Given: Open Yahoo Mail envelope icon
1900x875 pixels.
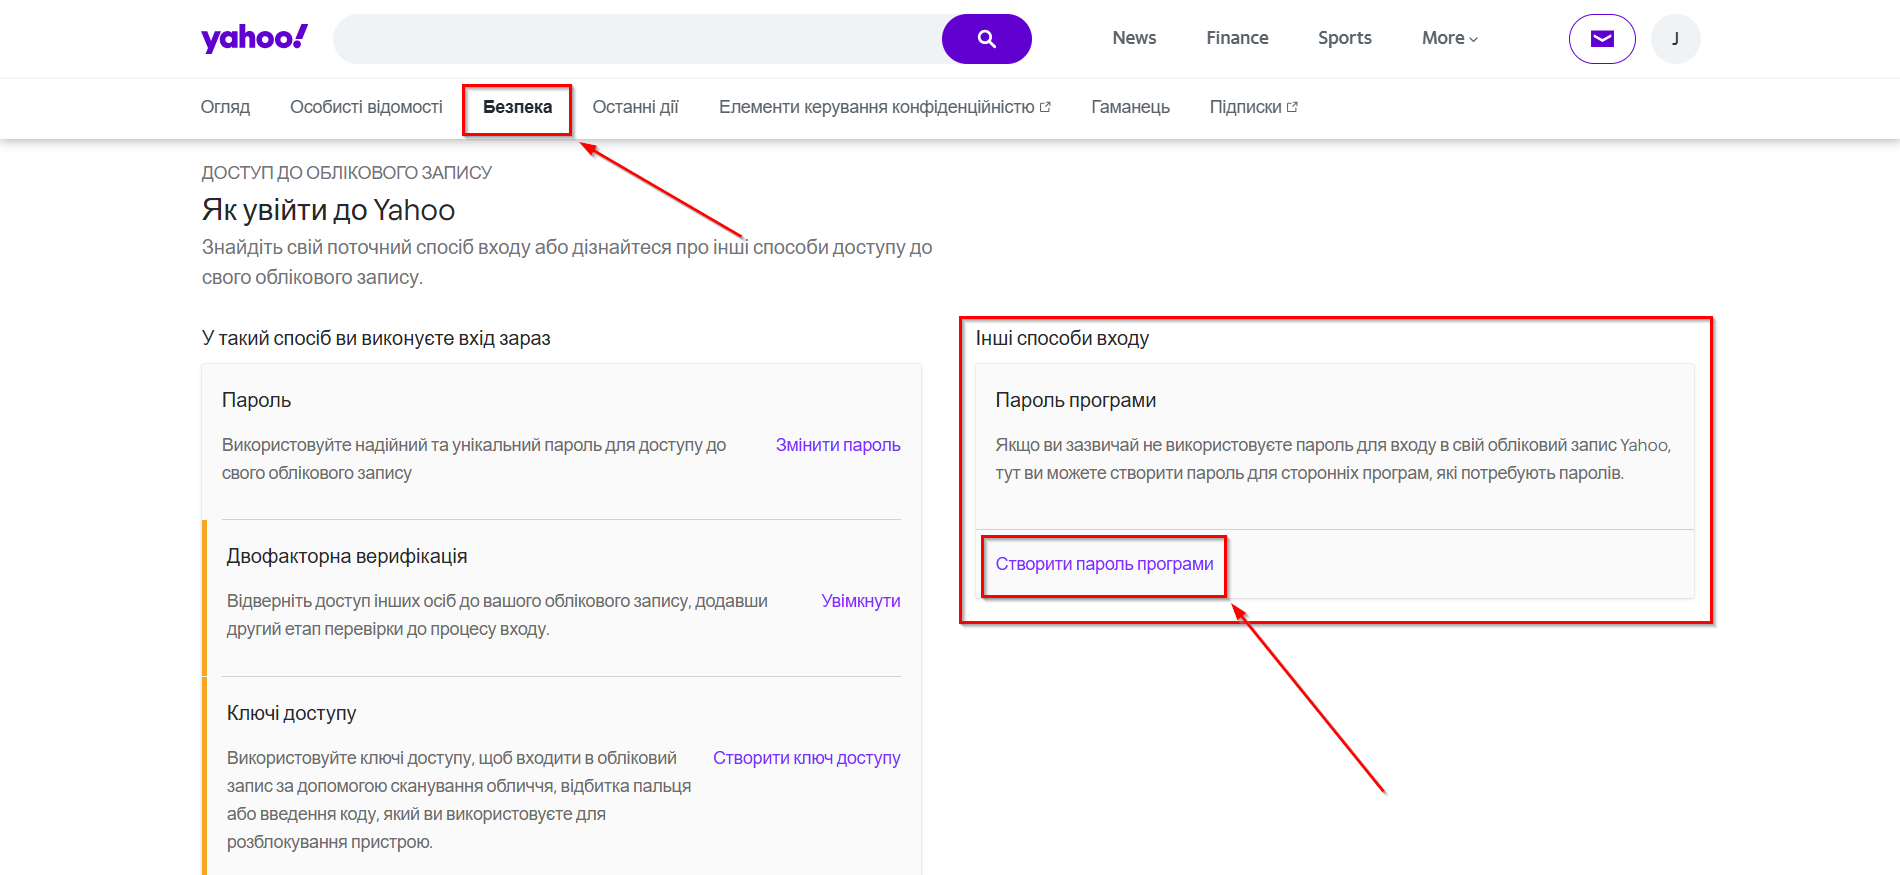Looking at the screenshot, I should click(1602, 39).
